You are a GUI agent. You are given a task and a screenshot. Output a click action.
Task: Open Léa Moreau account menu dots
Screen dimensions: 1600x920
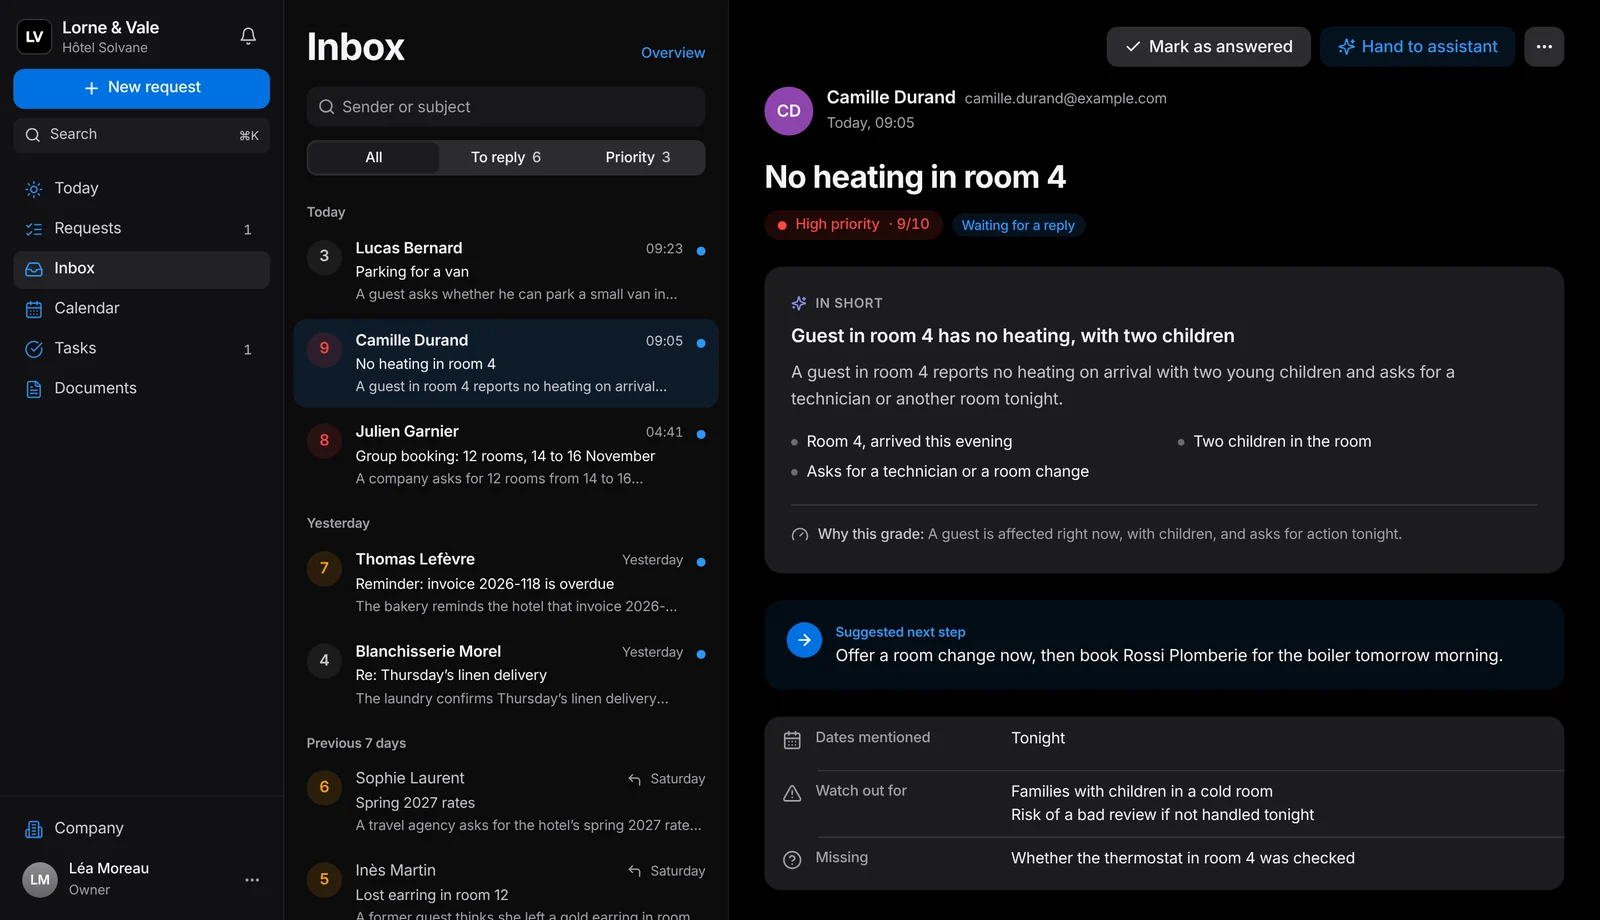[x=252, y=880]
